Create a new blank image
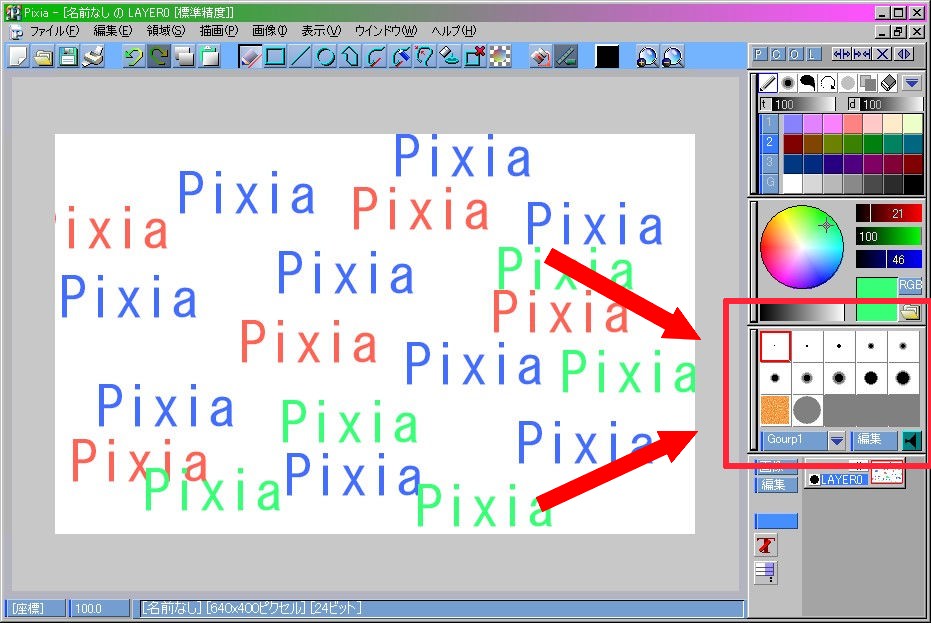Image resolution: width=931 pixels, height=623 pixels. coord(19,57)
